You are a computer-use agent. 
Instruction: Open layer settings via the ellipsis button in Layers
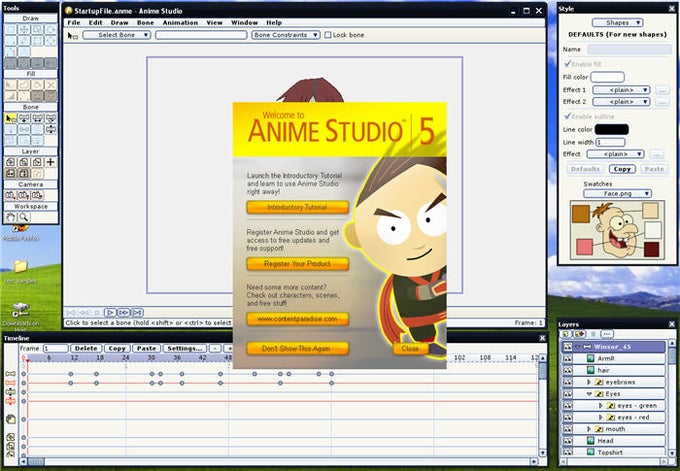pyautogui.click(x=607, y=334)
